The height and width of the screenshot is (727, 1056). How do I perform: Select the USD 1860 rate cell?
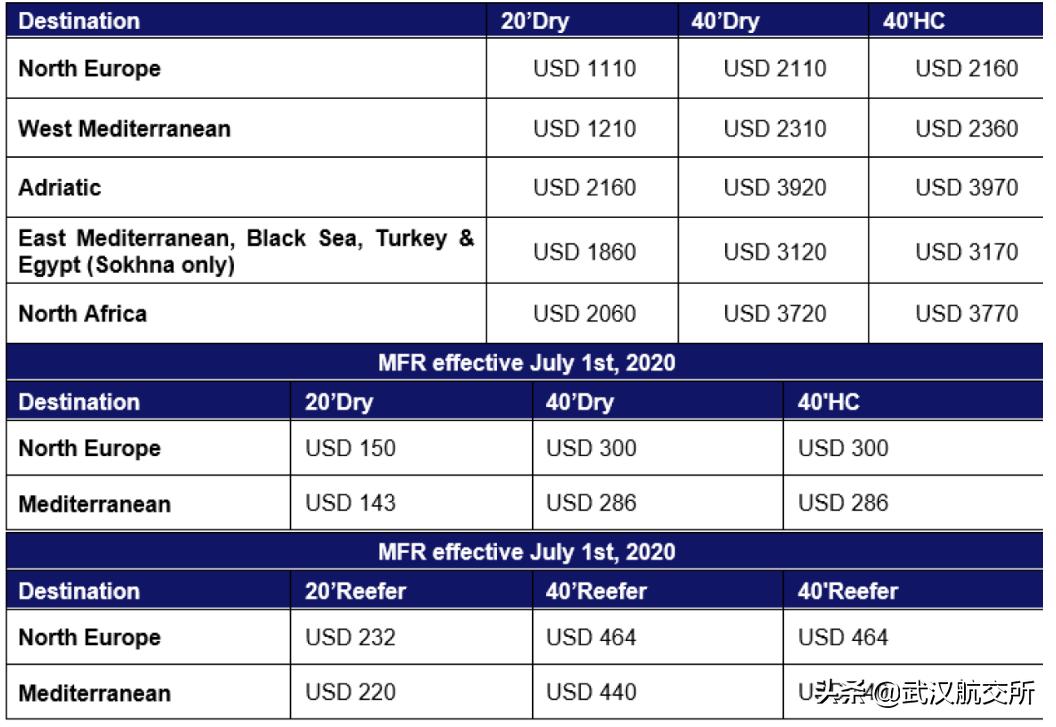click(584, 252)
